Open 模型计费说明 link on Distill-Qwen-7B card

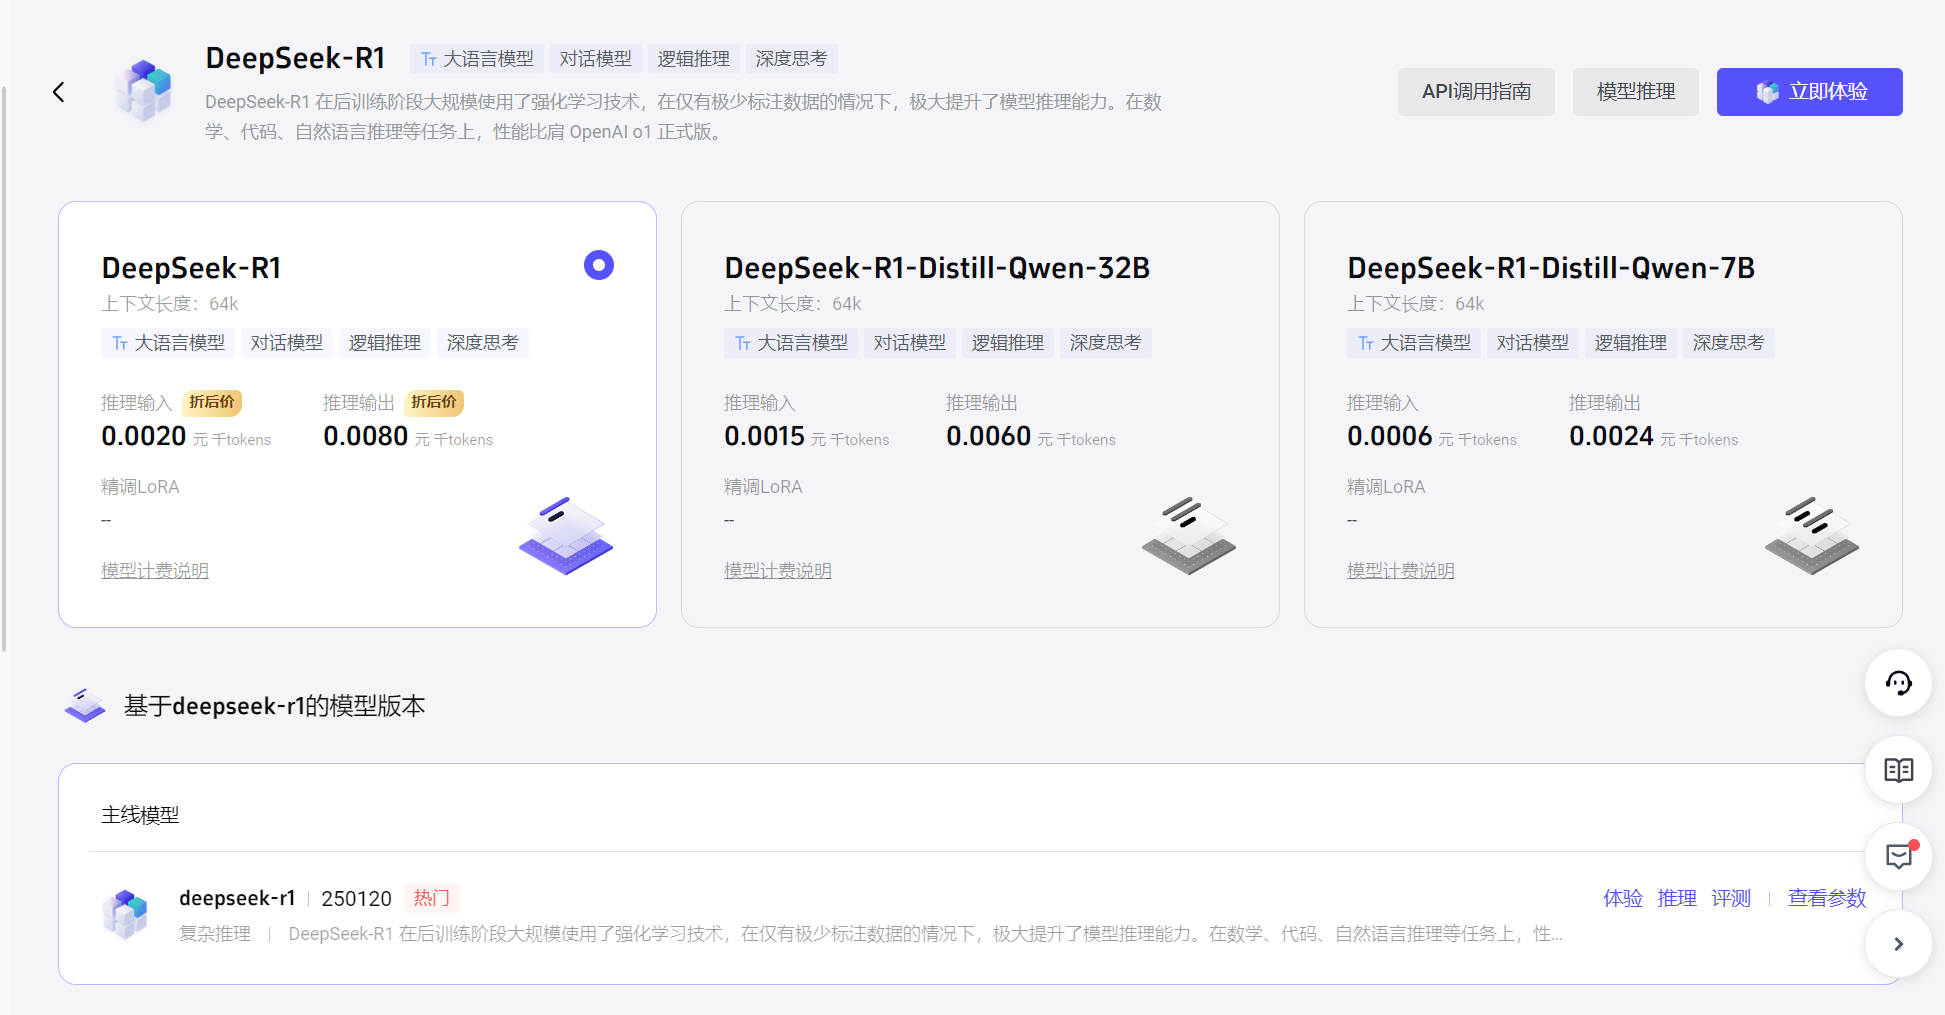pyautogui.click(x=1401, y=570)
